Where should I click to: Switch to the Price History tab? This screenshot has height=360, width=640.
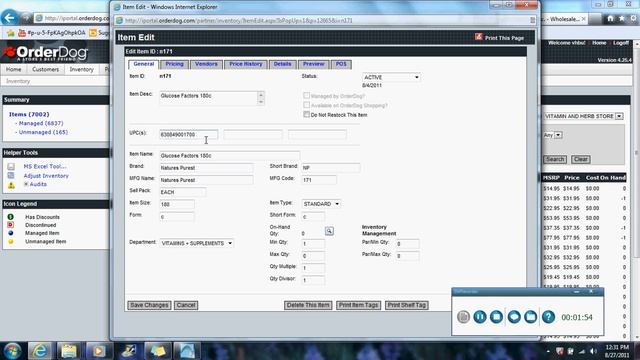point(245,64)
